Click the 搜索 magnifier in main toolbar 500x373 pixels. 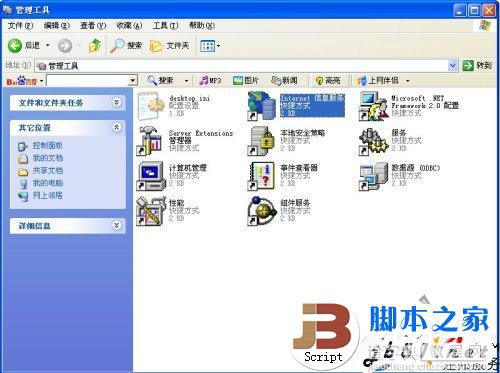click(126, 46)
